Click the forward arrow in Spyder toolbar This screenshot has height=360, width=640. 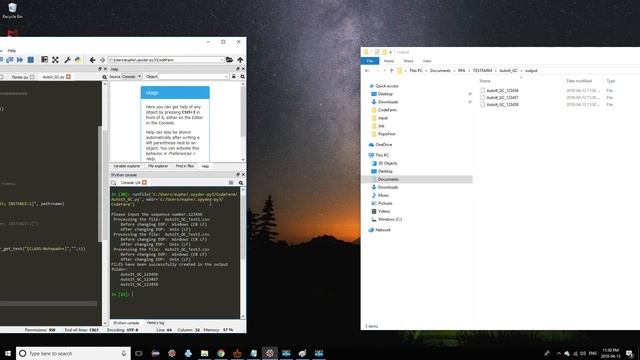pyautogui.click(x=102, y=60)
